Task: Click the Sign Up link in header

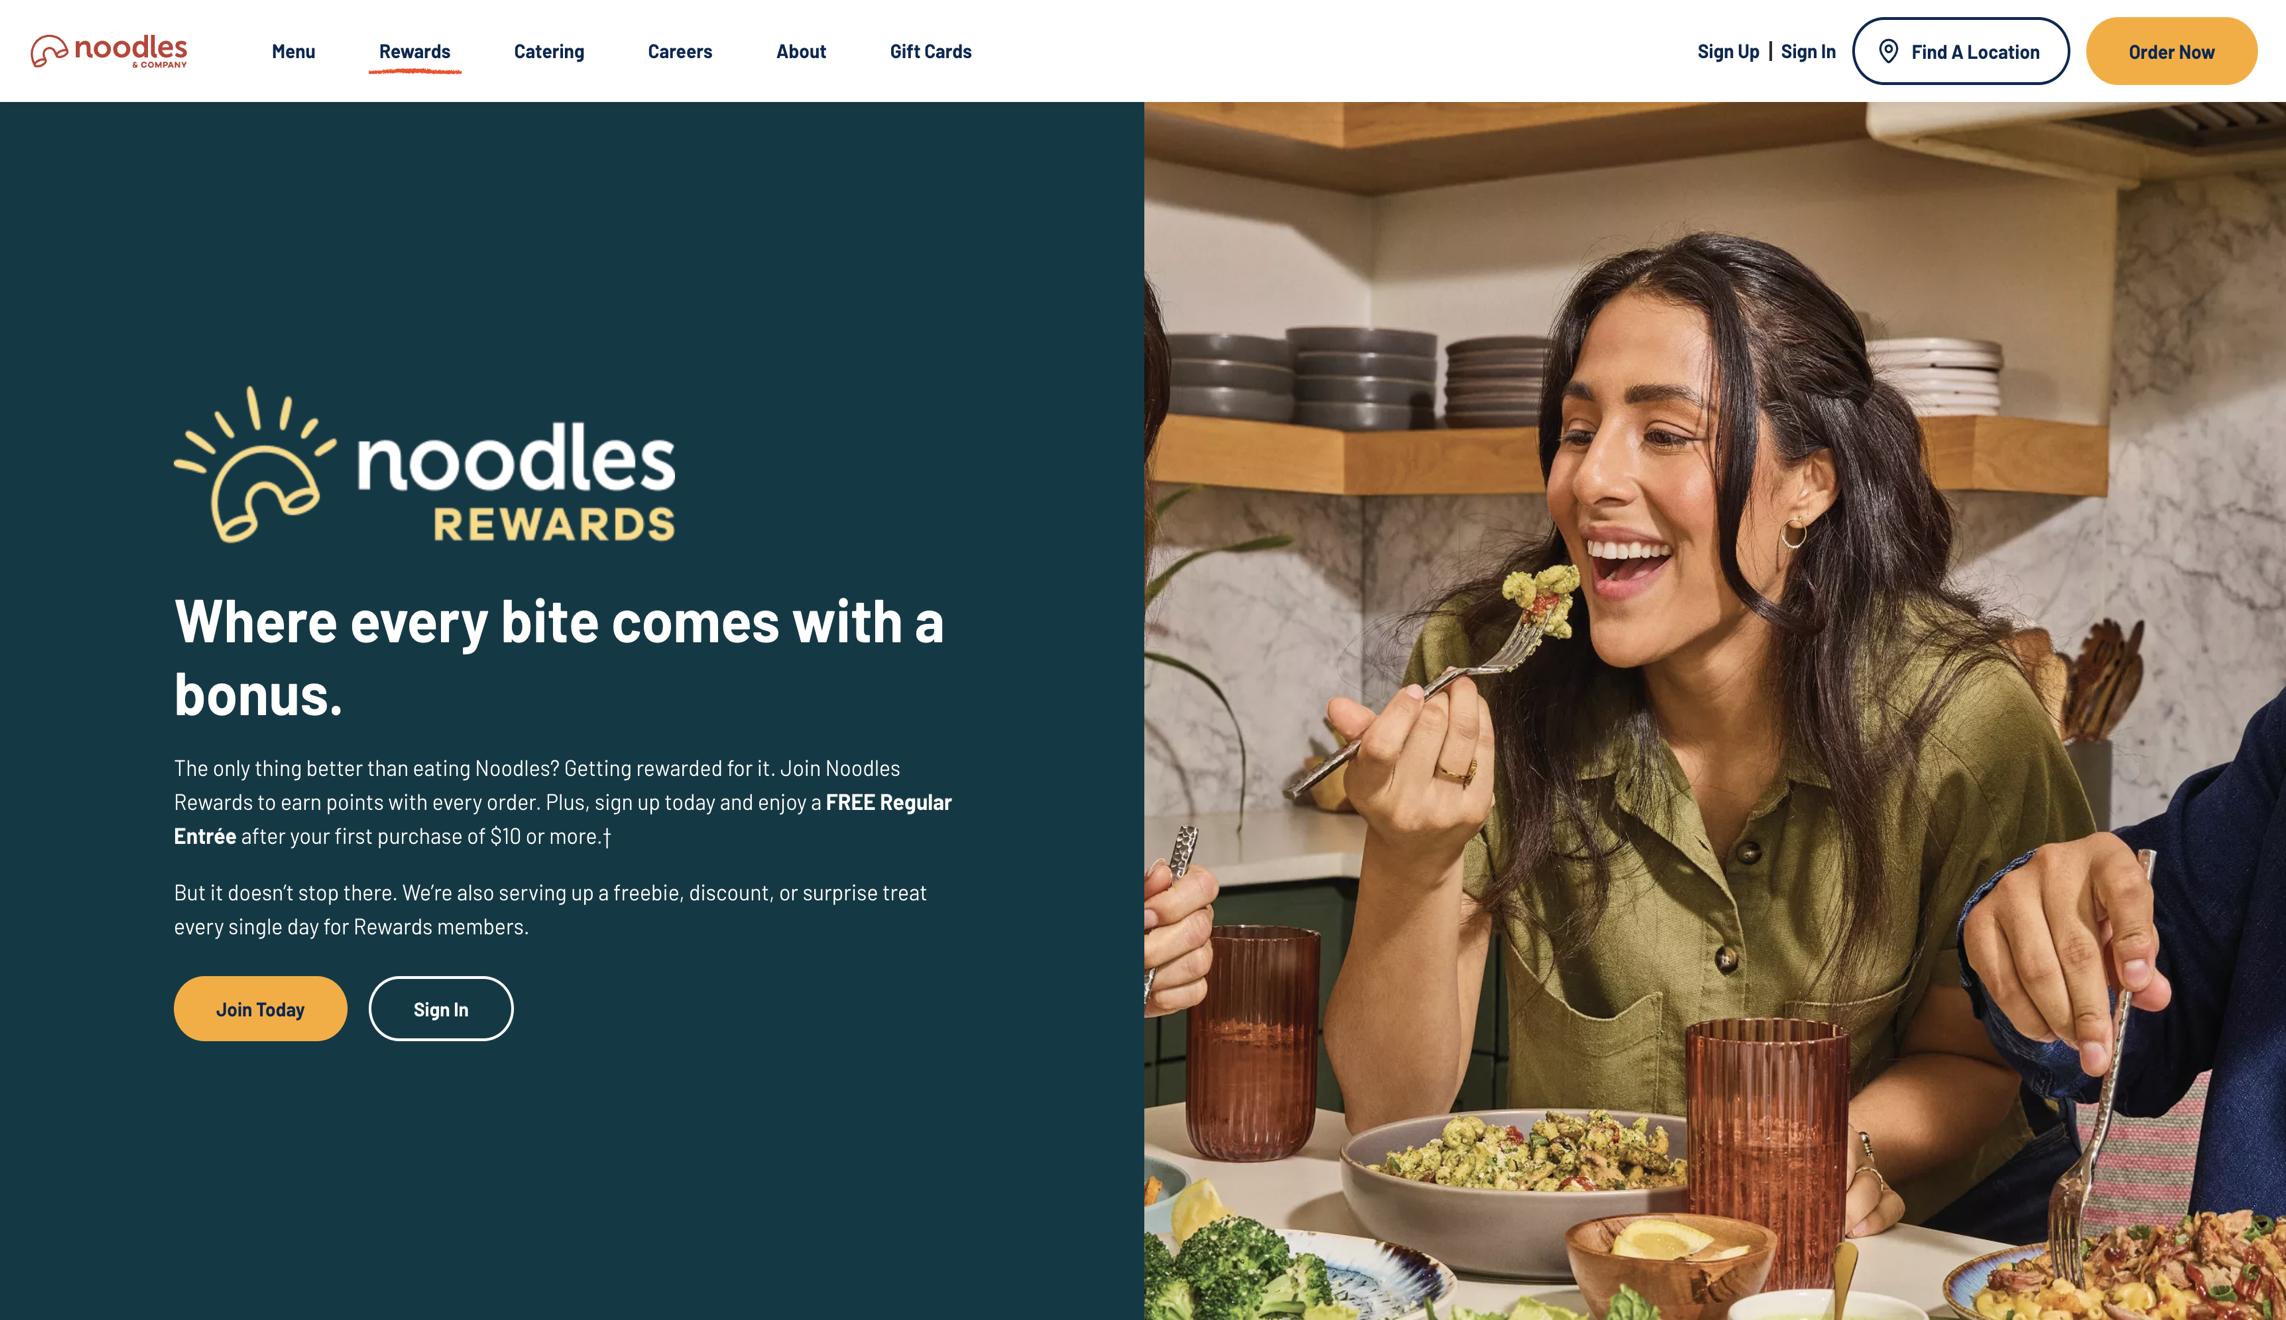Action: coord(1728,51)
